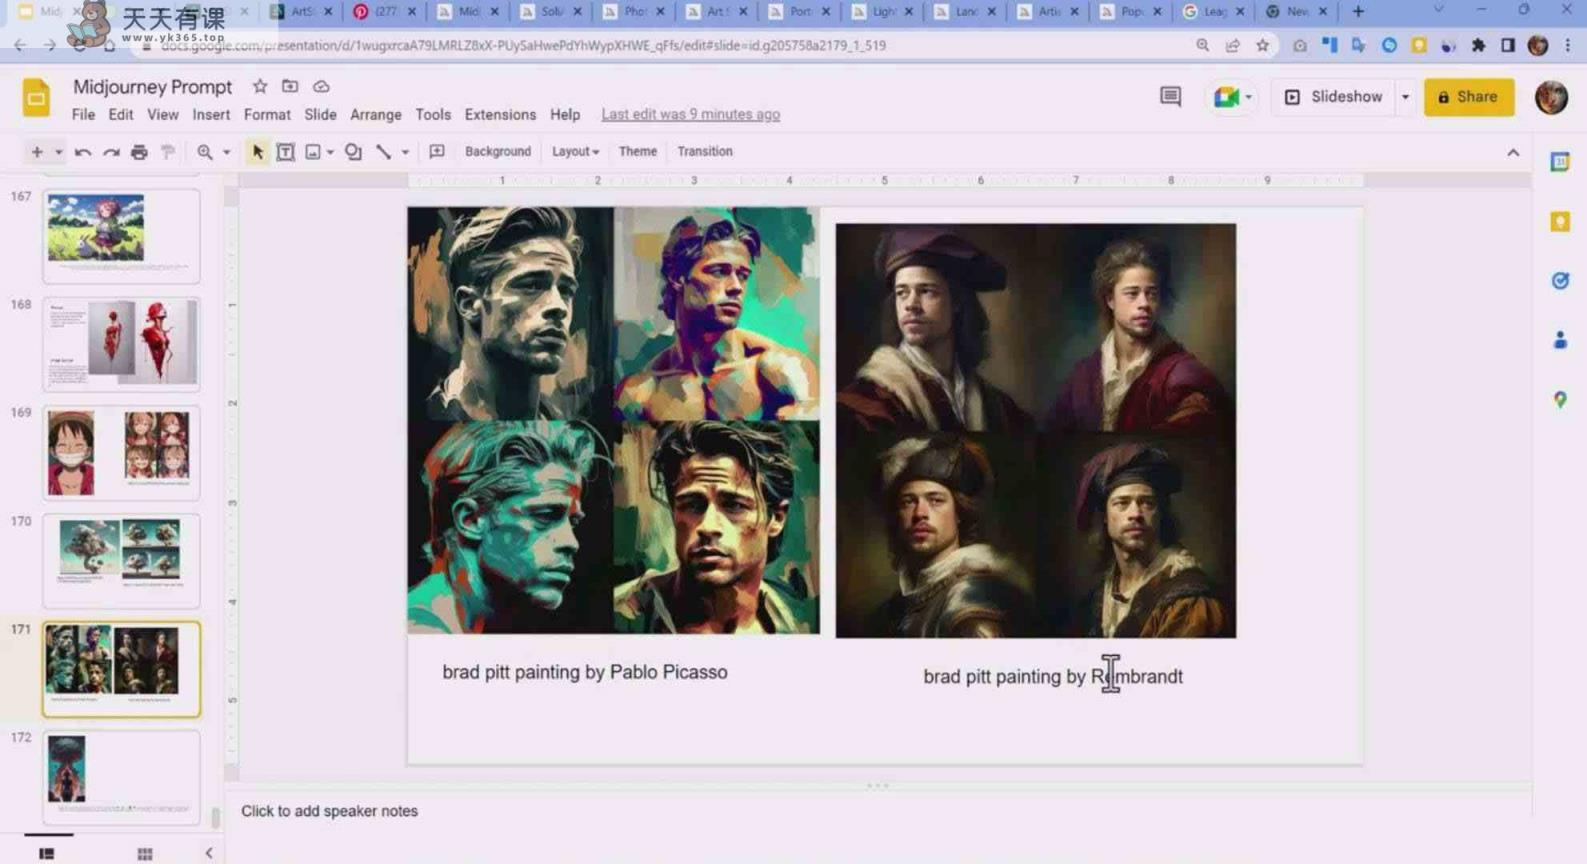This screenshot has height=864, width=1587.
Task: Open the Arrange menu
Action: coord(376,115)
